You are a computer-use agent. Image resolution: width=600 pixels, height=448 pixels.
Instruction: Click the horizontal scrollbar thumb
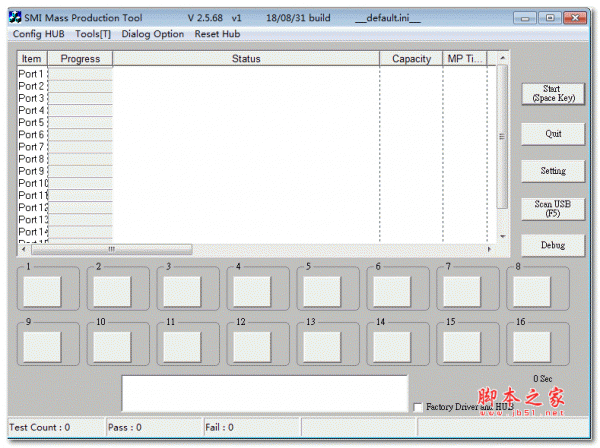tap(111, 249)
